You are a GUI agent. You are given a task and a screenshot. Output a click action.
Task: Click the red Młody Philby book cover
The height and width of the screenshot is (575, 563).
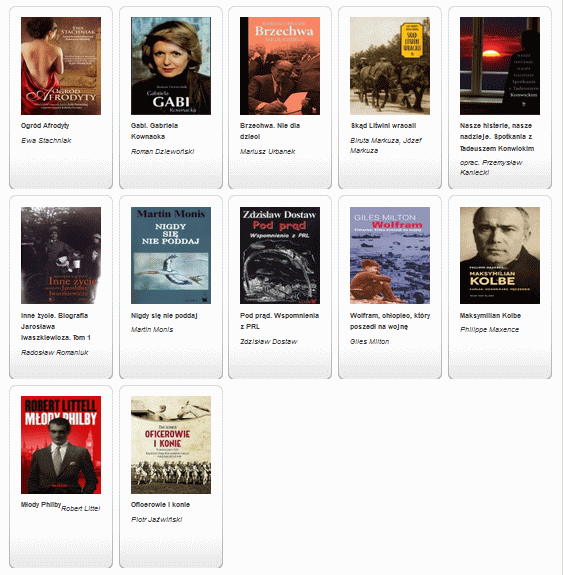(x=61, y=445)
